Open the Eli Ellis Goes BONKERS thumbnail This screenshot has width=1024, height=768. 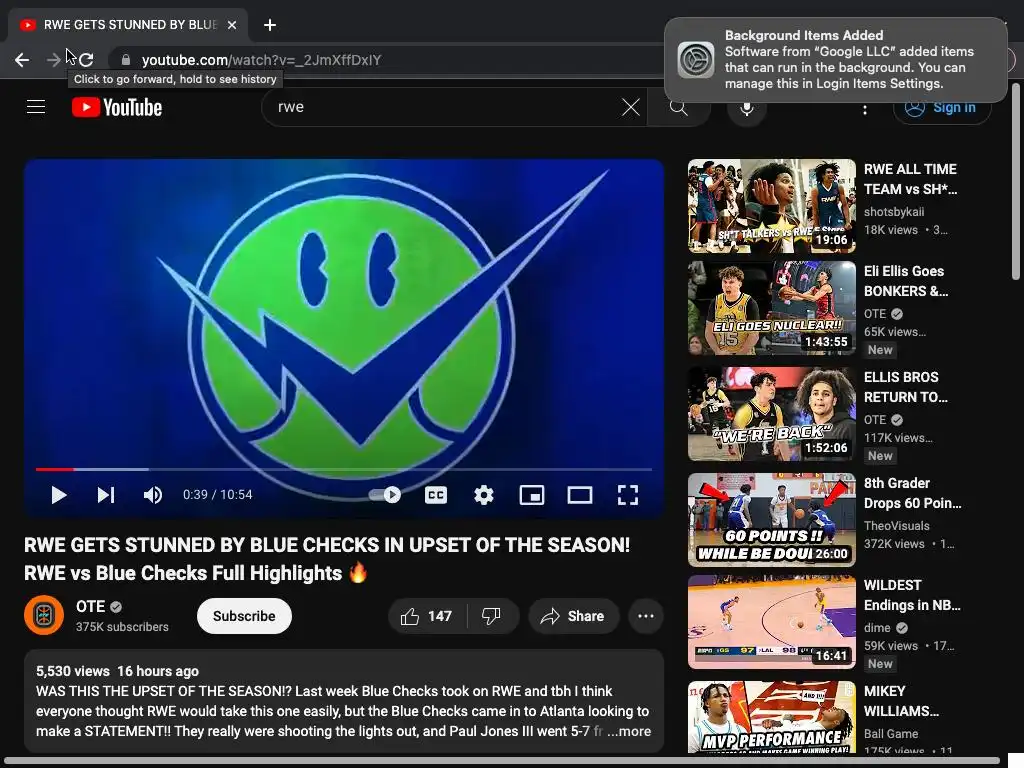(x=771, y=308)
